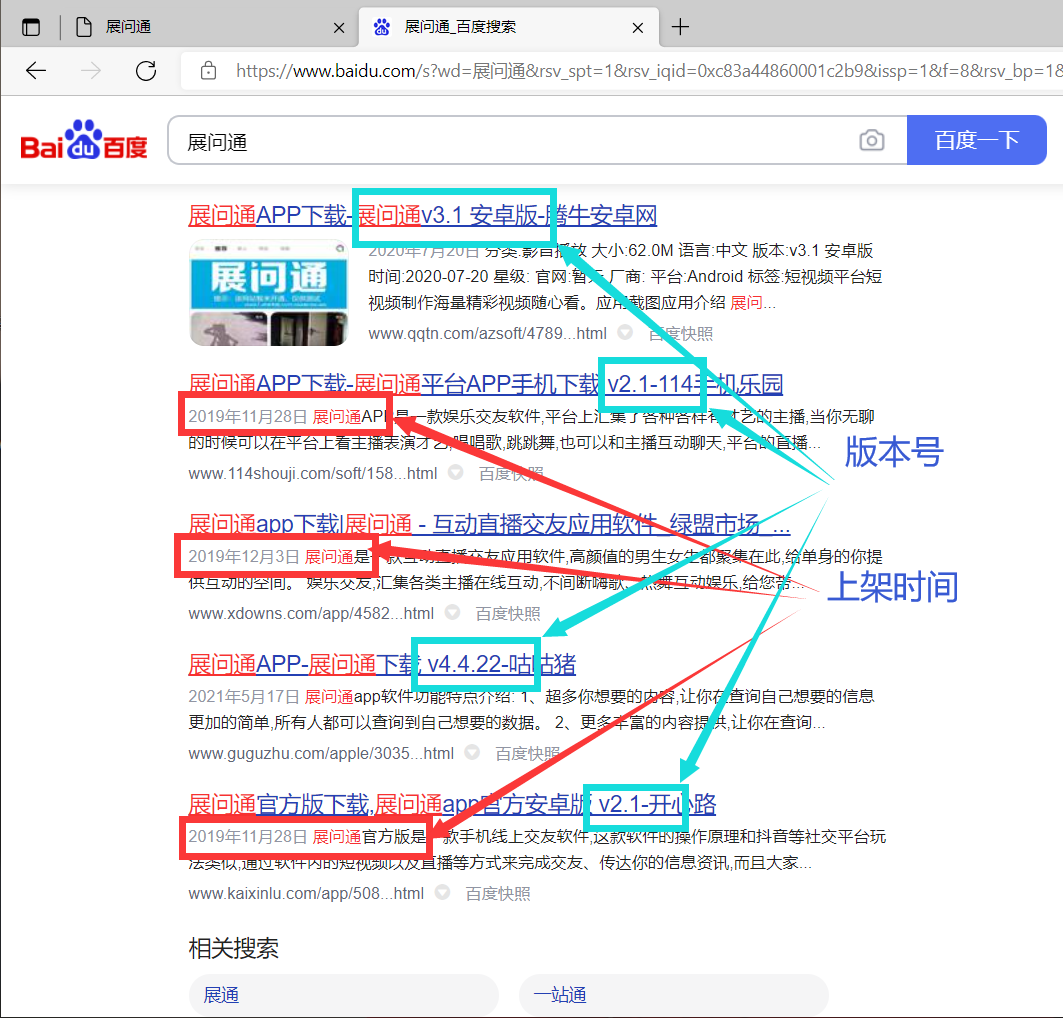
Task: Click the date text 2021年5月17日
Action: coord(244,696)
